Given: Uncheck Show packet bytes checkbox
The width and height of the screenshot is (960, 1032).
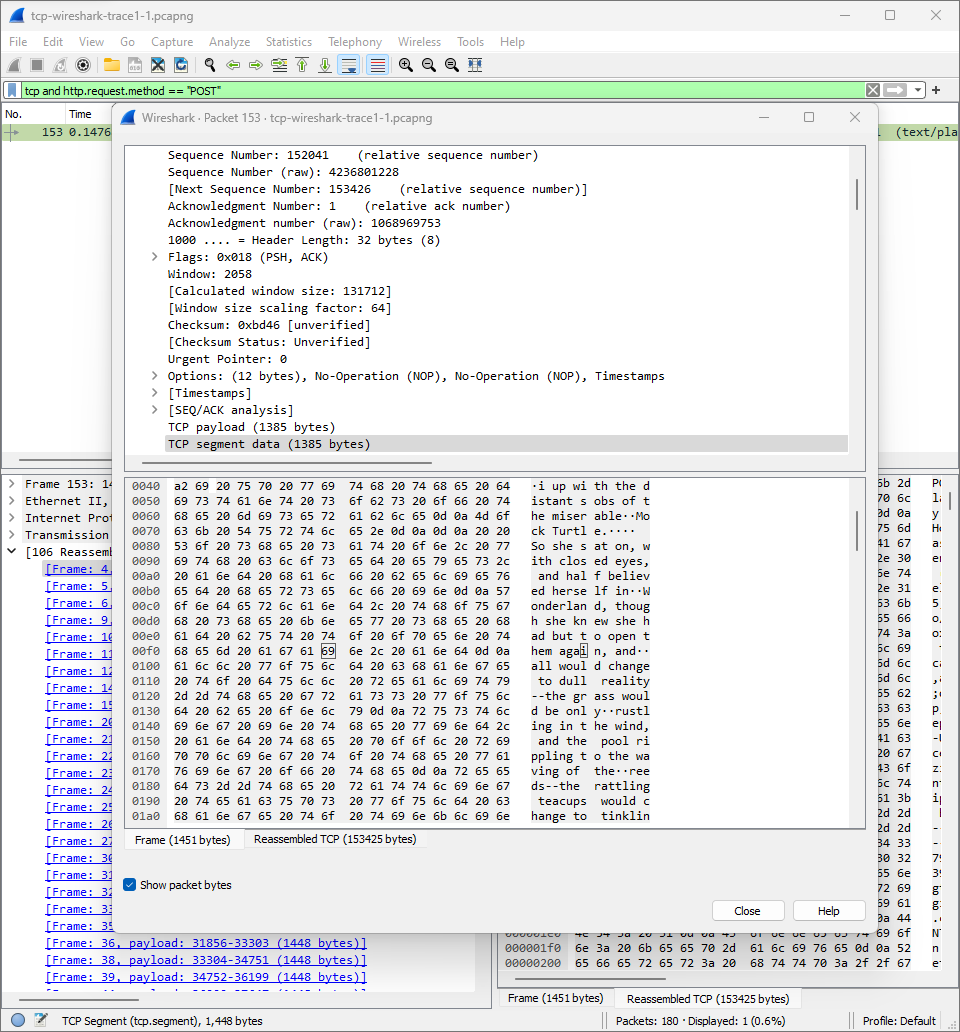Looking at the screenshot, I should 130,885.
